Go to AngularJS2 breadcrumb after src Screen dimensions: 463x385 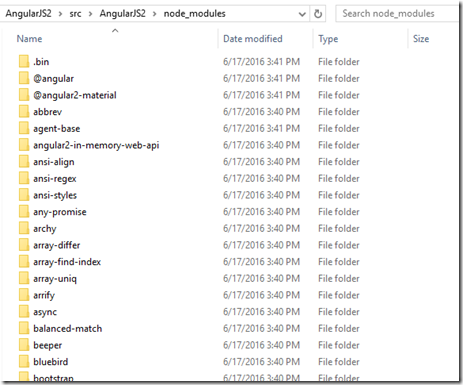pyautogui.click(x=123, y=14)
